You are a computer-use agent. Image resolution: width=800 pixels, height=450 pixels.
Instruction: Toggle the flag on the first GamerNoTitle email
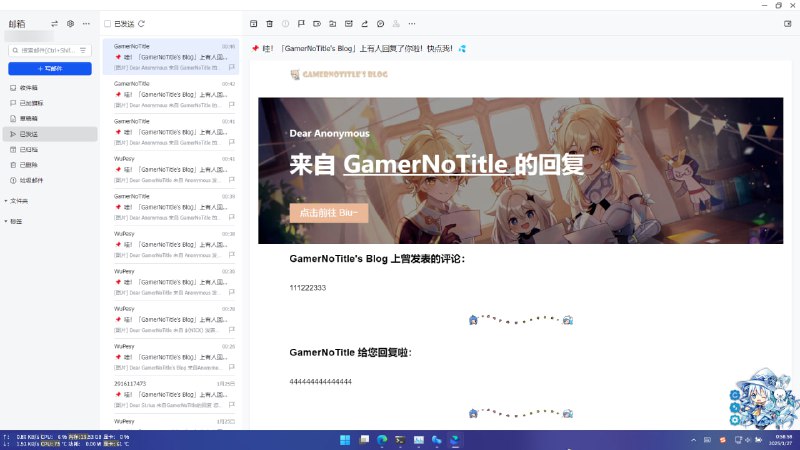click(232, 67)
